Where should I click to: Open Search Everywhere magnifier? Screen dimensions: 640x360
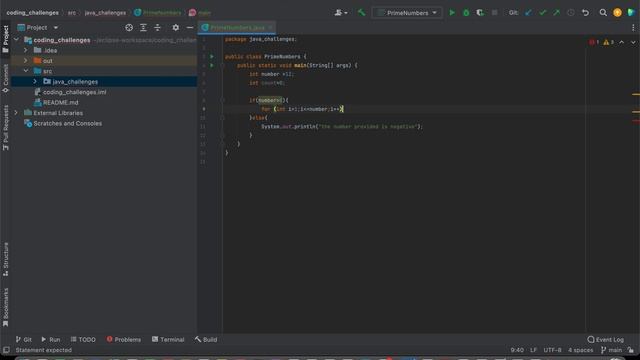click(x=603, y=13)
